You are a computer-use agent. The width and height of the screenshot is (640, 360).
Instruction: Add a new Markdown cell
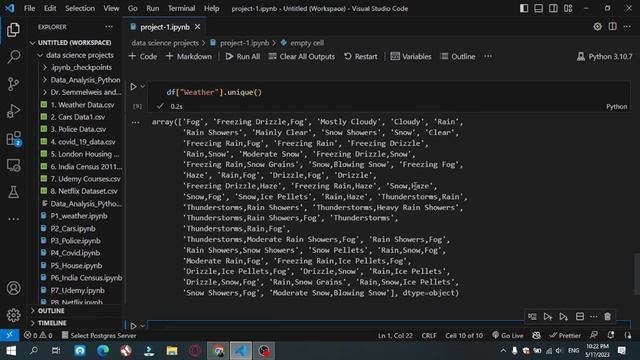189,56
